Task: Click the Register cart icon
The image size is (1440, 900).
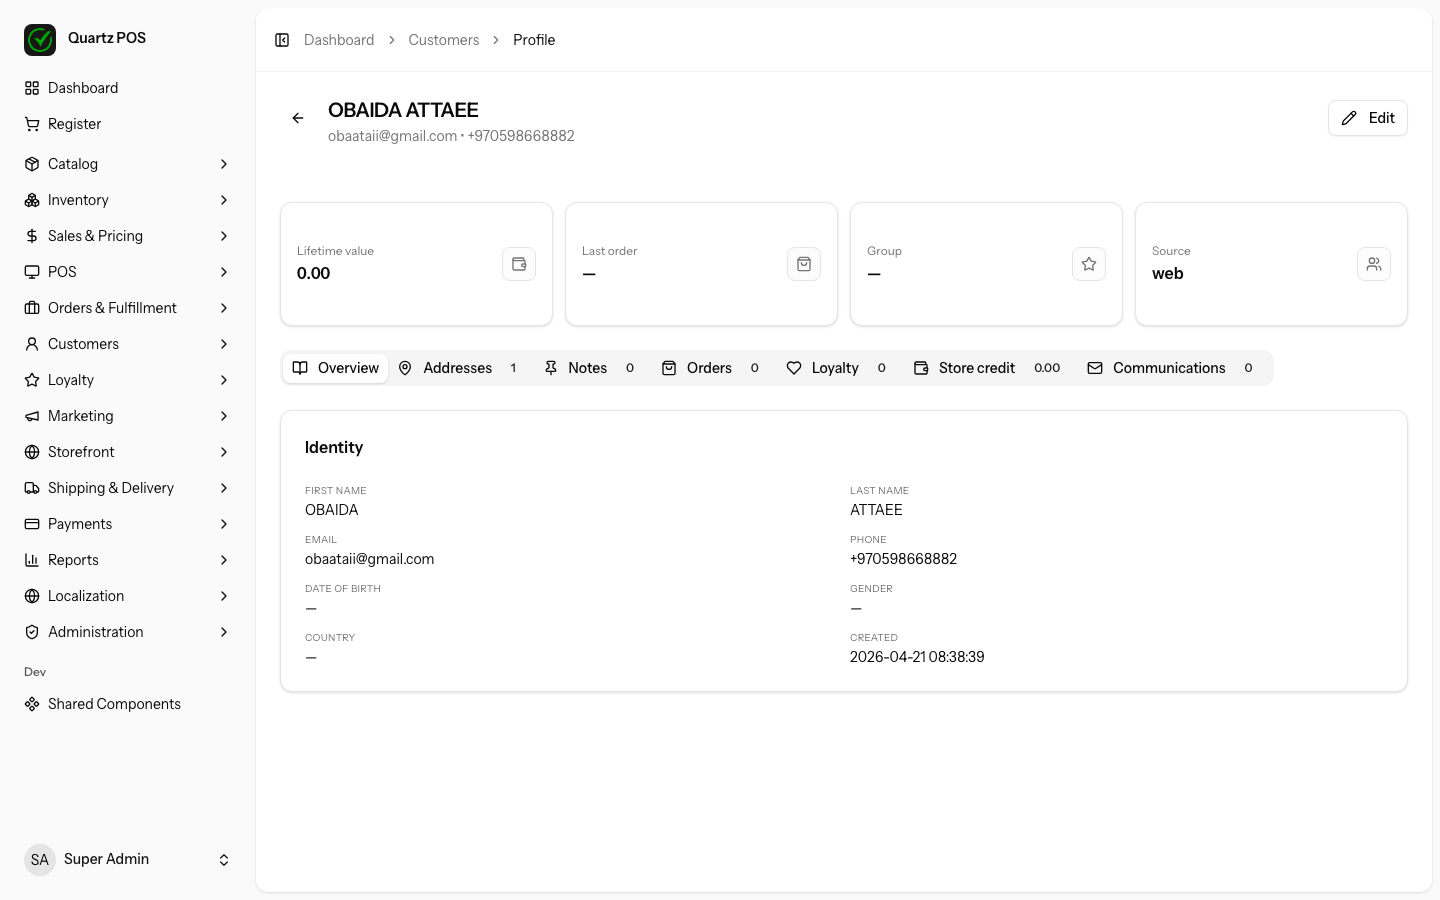Action: coord(32,124)
